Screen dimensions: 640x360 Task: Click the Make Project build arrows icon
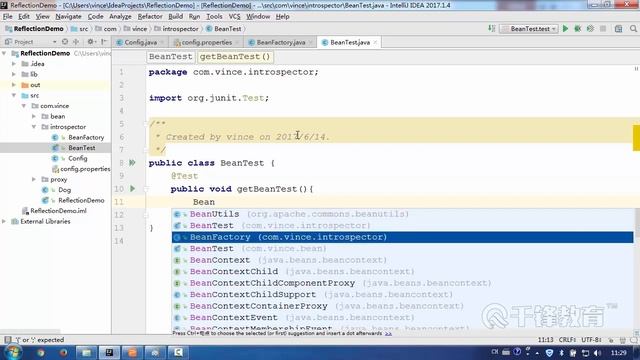click(x=491, y=29)
